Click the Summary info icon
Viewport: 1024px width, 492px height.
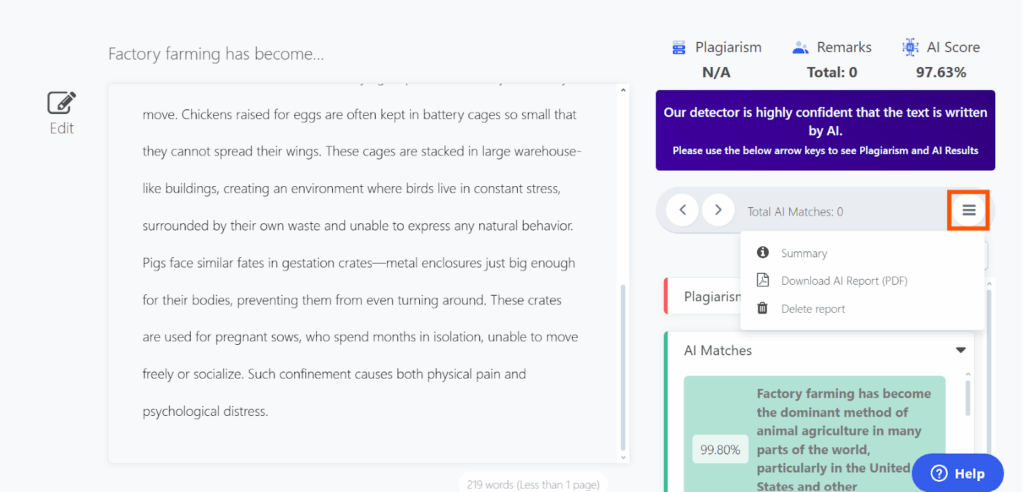tap(762, 252)
